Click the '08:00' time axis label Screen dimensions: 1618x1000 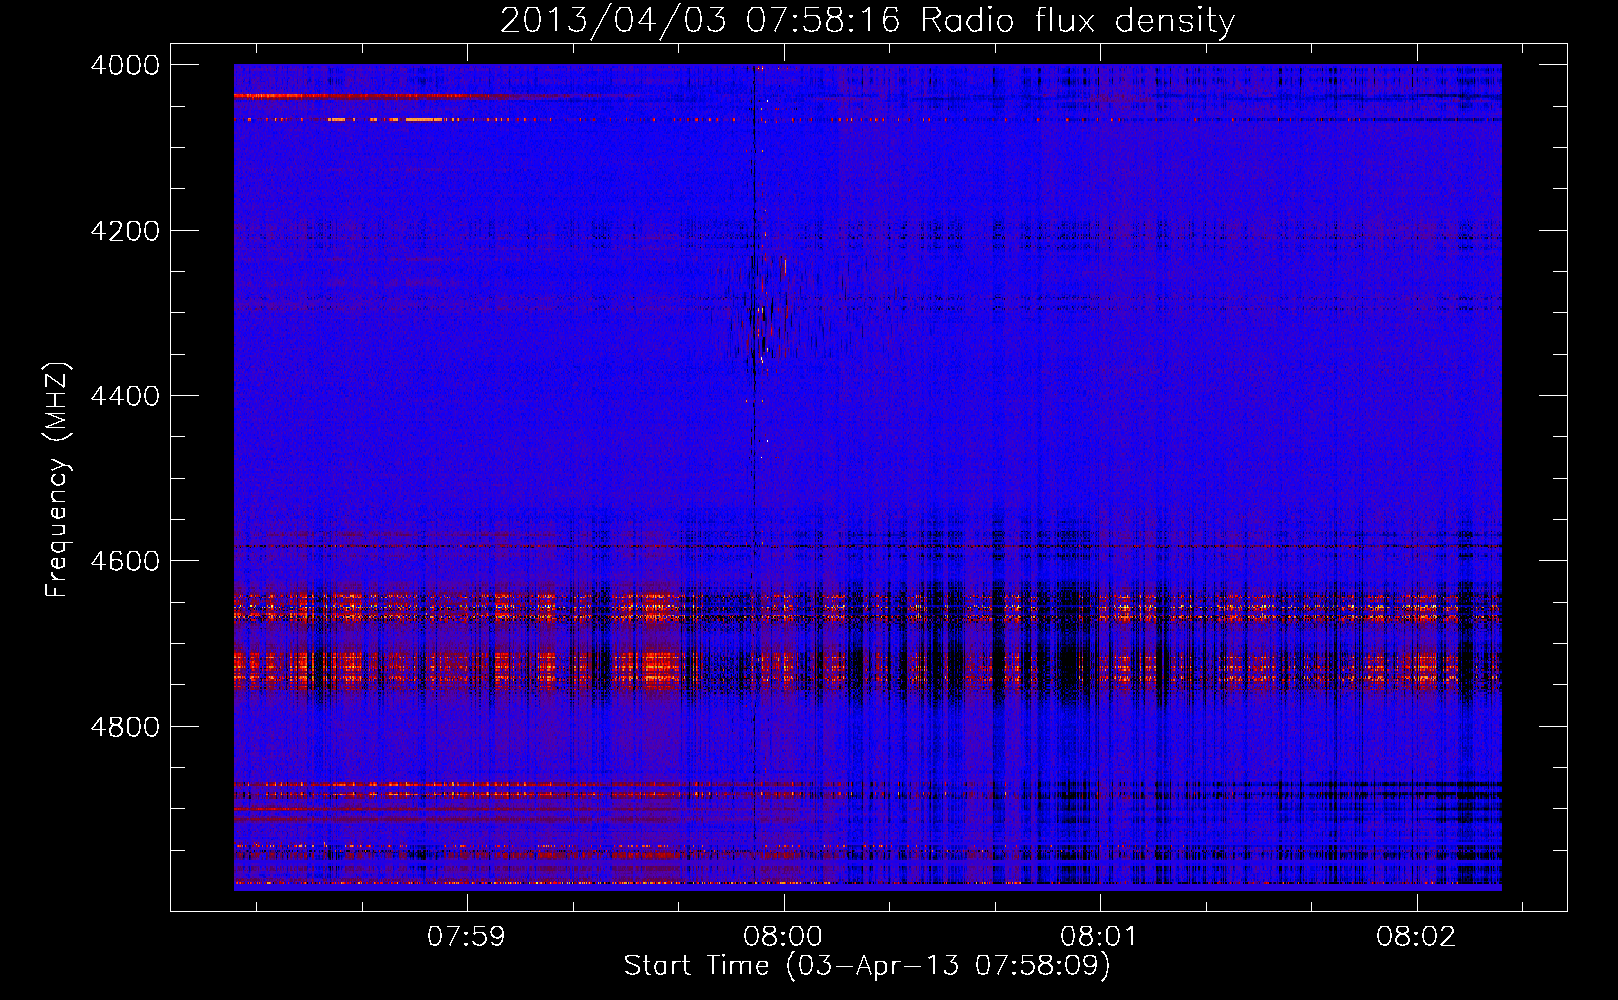tap(783, 937)
